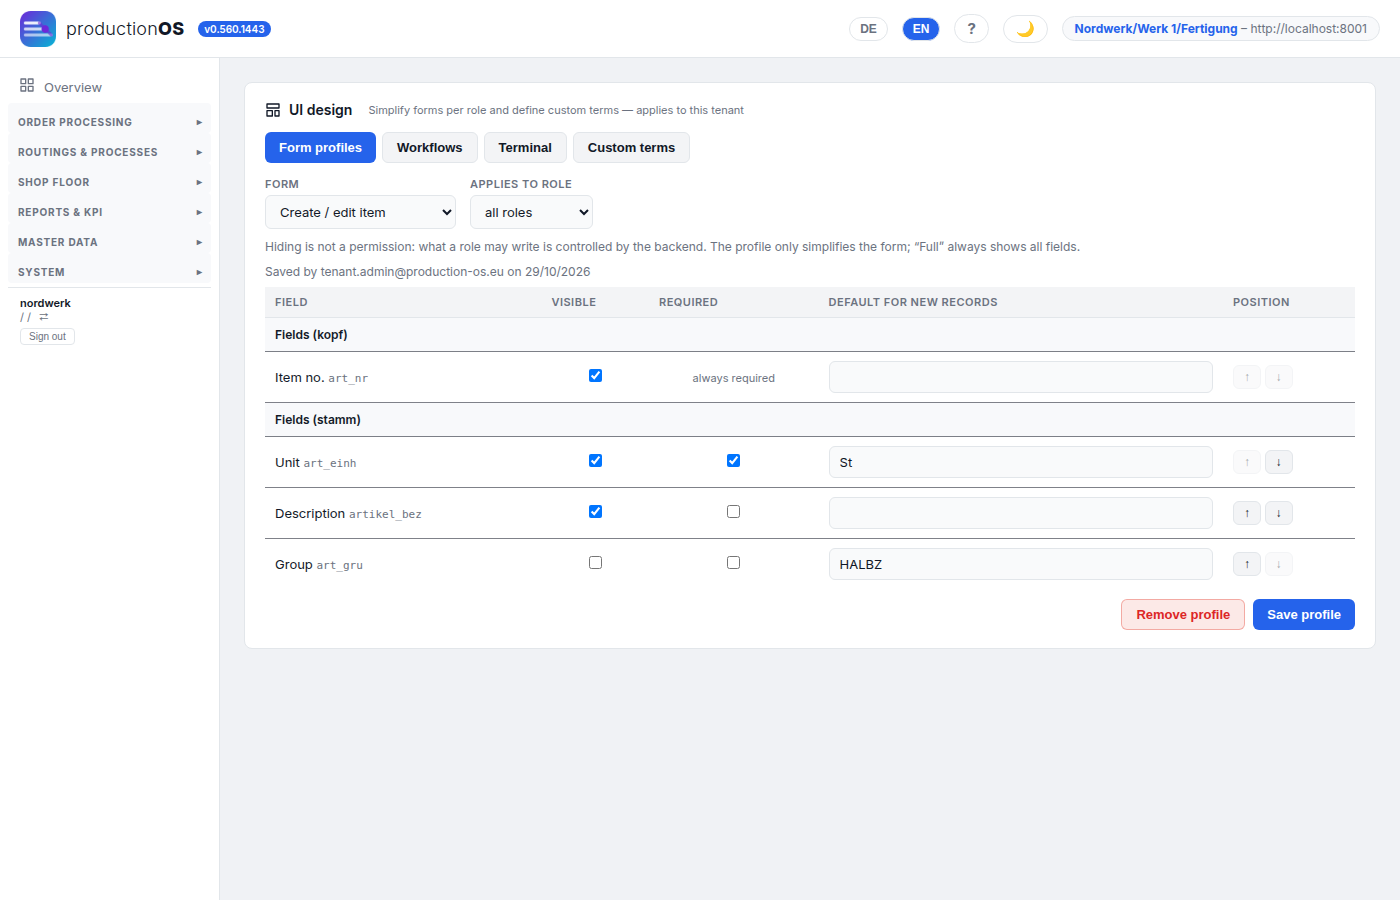
Task: Move Item no. field up
Action: [x=1247, y=377]
